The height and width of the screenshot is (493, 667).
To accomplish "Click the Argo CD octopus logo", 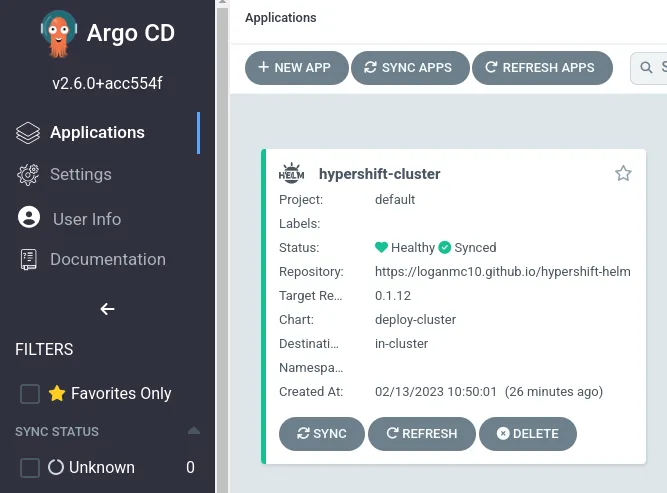I will [58, 33].
